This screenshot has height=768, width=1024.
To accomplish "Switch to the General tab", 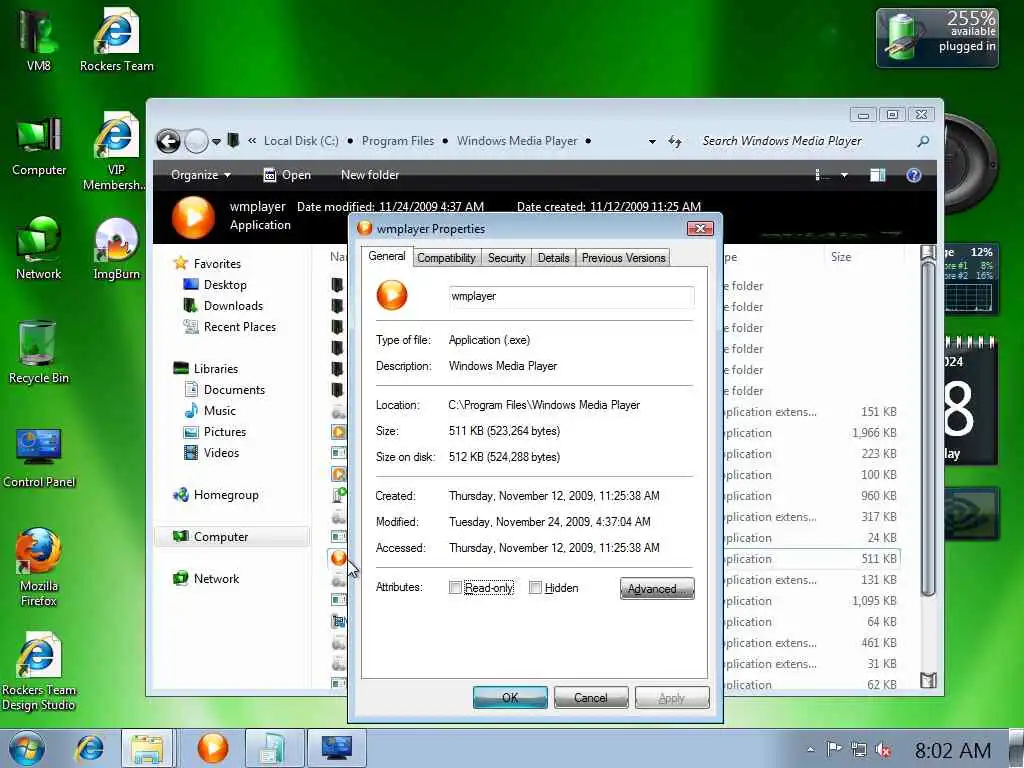I will pyautogui.click(x=387, y=256).
